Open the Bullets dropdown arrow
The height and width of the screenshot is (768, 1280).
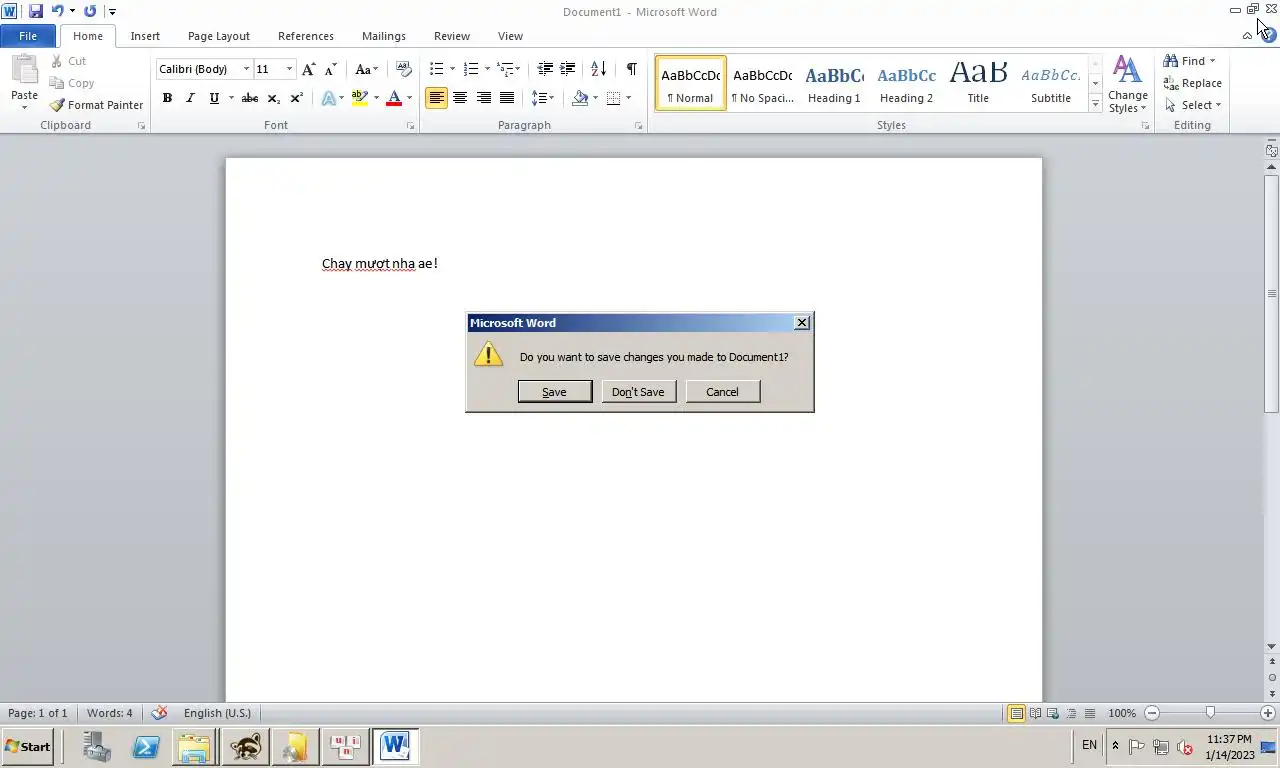452,69
